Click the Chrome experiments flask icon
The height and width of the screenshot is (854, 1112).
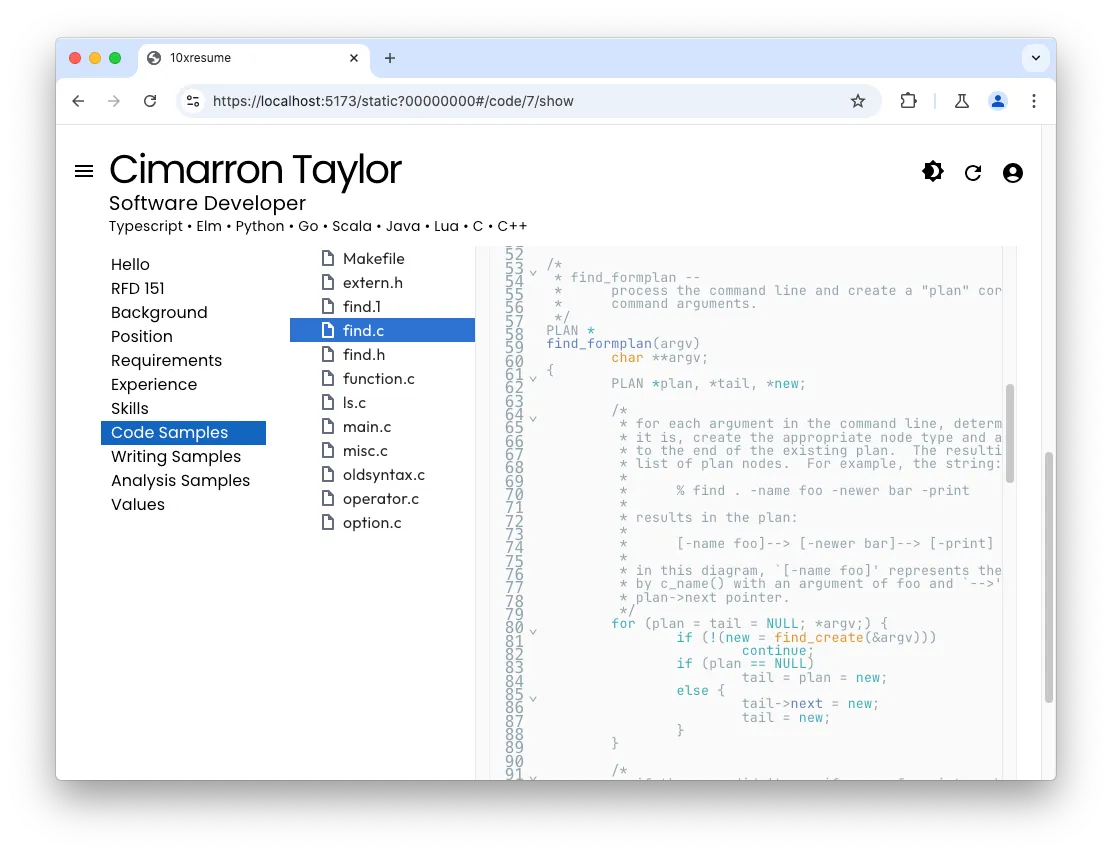click(x=961, y=101)
